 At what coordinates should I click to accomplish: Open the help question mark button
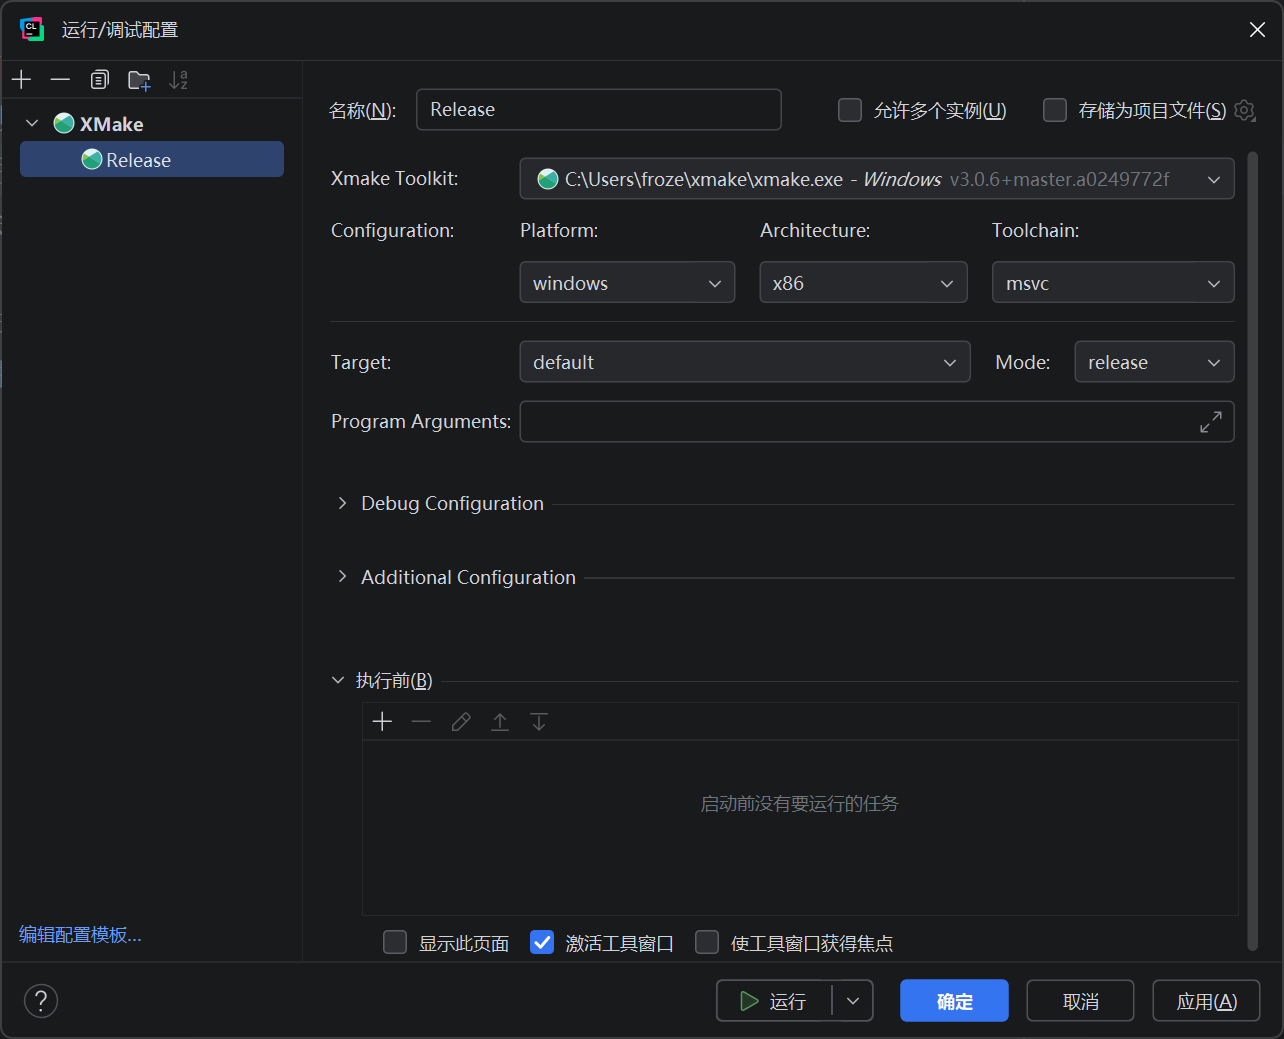tap(41, 1001)
